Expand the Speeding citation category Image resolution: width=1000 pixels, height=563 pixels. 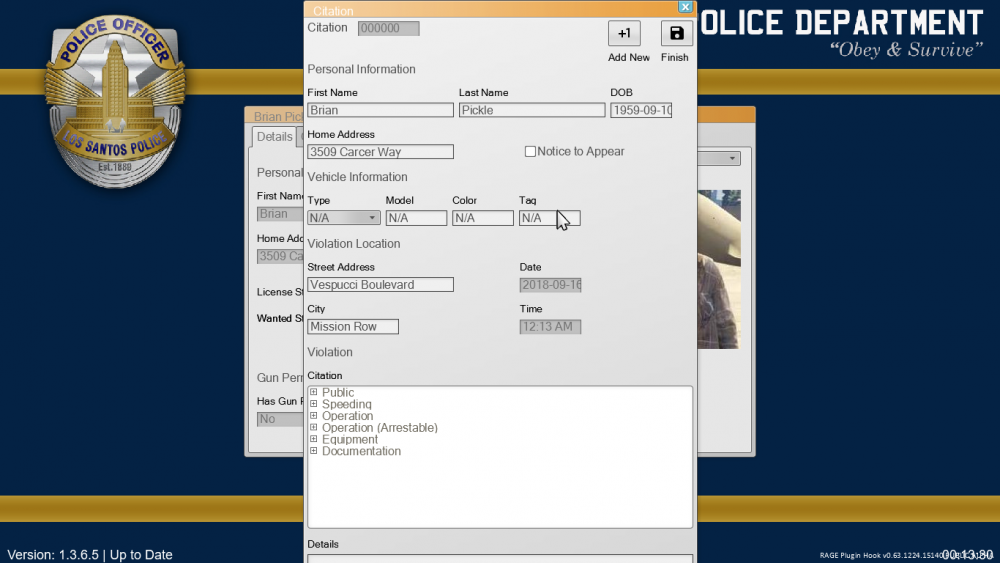[x=314, y=404]
